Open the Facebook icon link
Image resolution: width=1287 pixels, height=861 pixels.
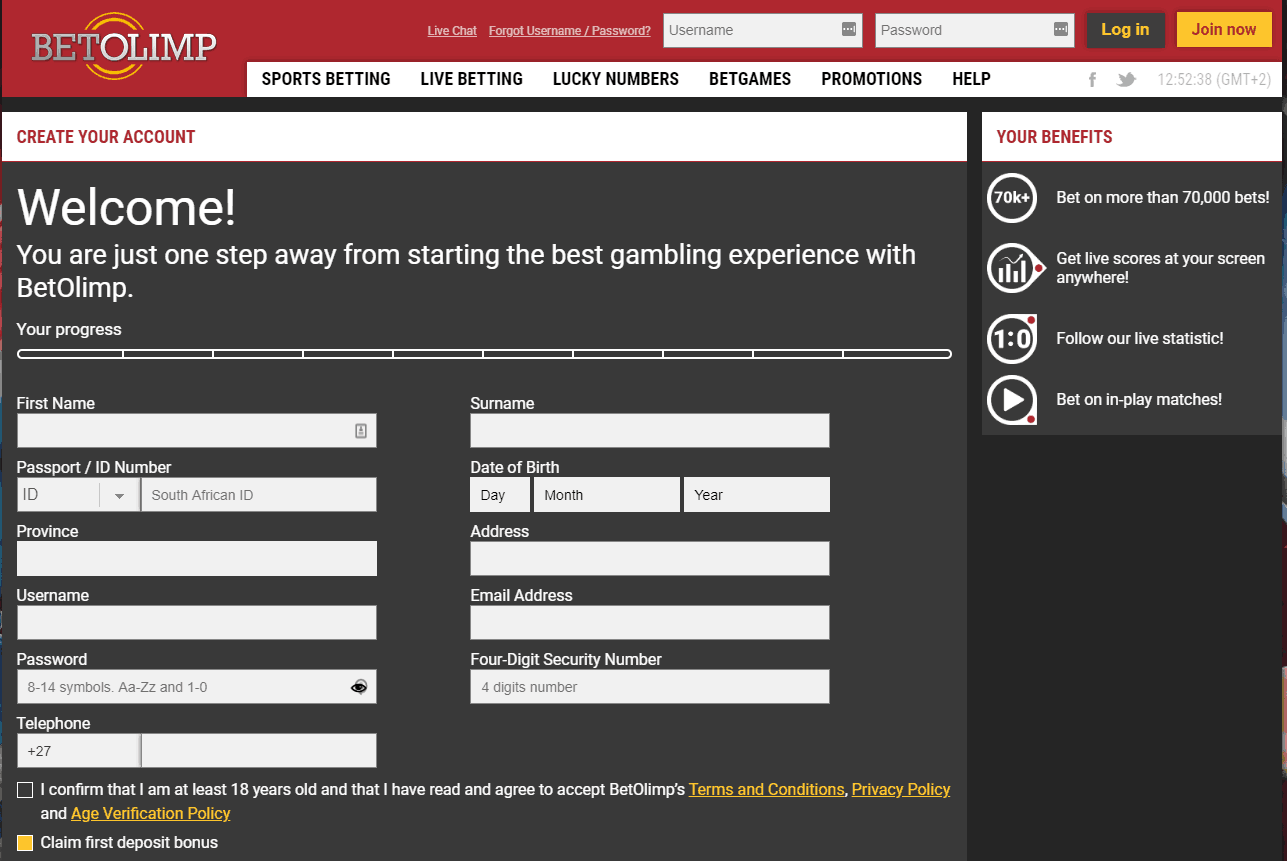pos(1093,80)
